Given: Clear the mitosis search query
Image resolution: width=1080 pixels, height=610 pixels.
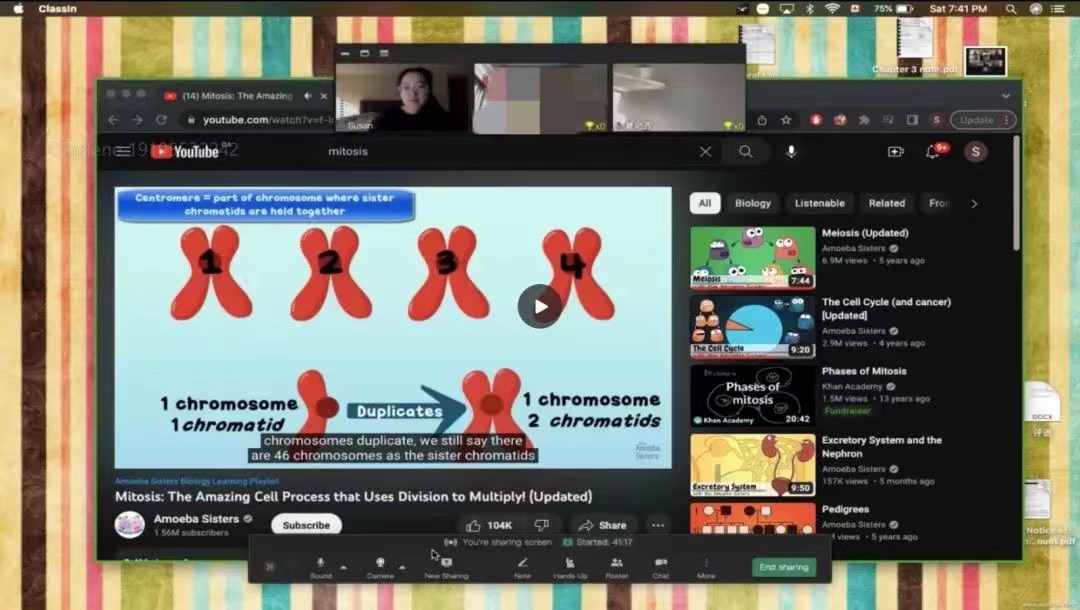Looking at the screenshot, I should coord(705,151).
